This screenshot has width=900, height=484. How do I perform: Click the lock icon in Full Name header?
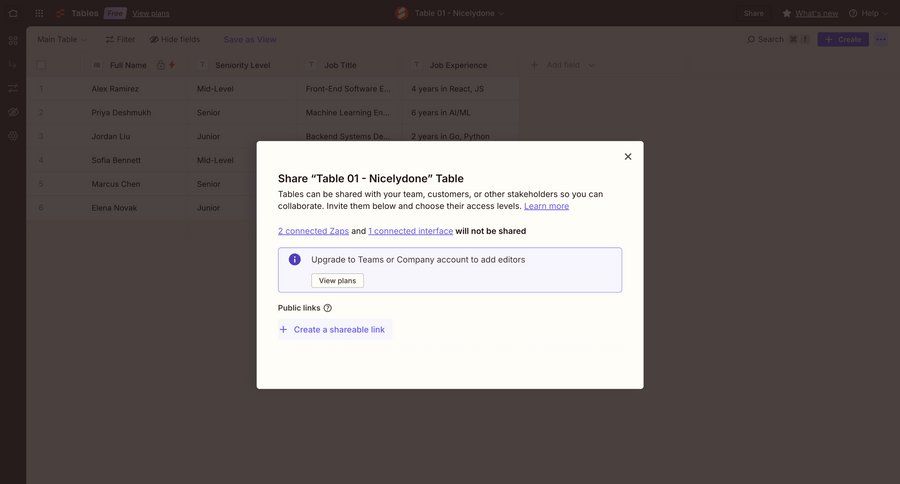(161, 65)
